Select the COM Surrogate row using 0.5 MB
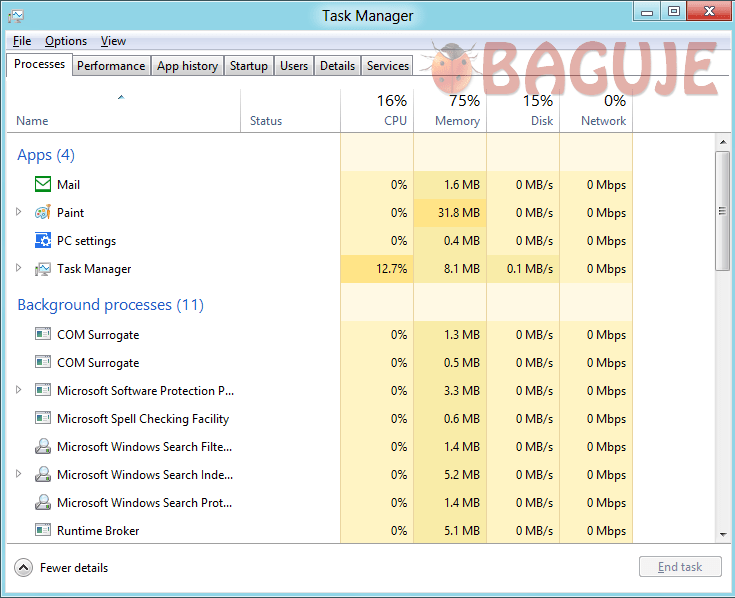Viewport: 735px width, 598px height. tap(320, 363)
